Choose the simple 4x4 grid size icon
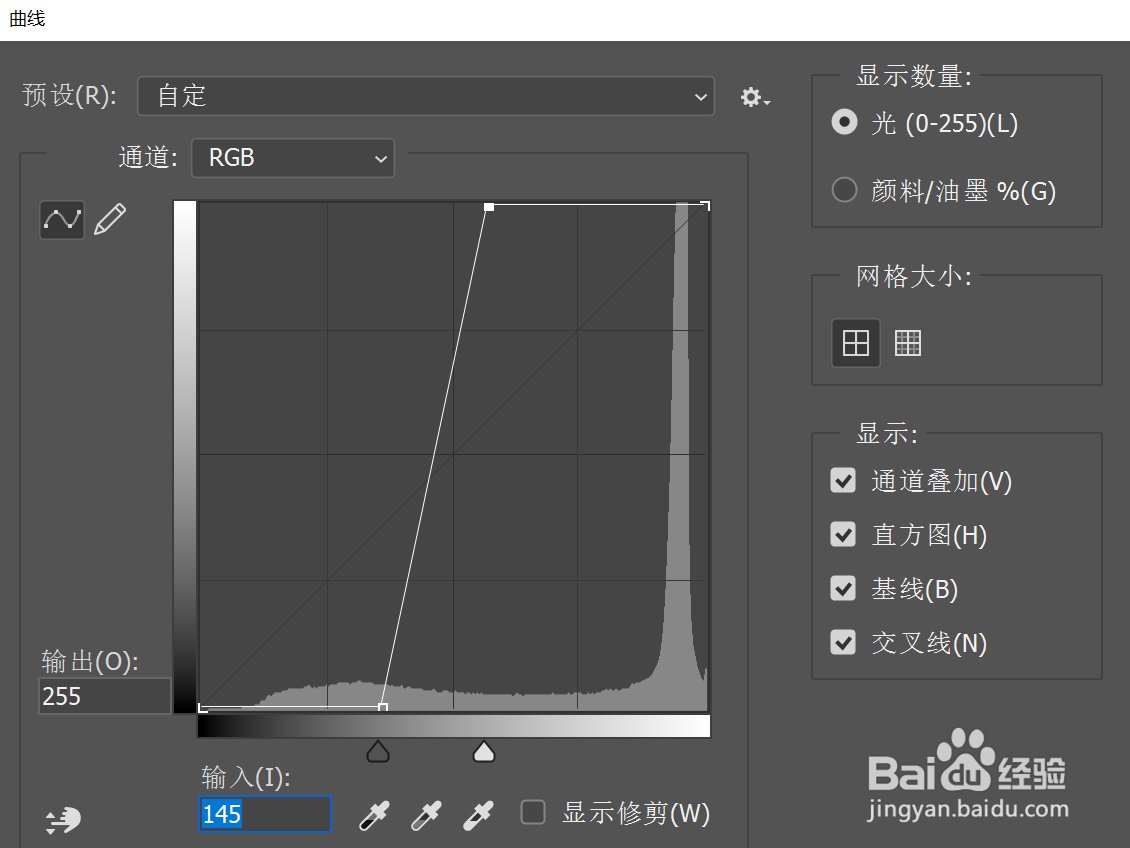The image size is (1130, 848). (x=855, y=343)
